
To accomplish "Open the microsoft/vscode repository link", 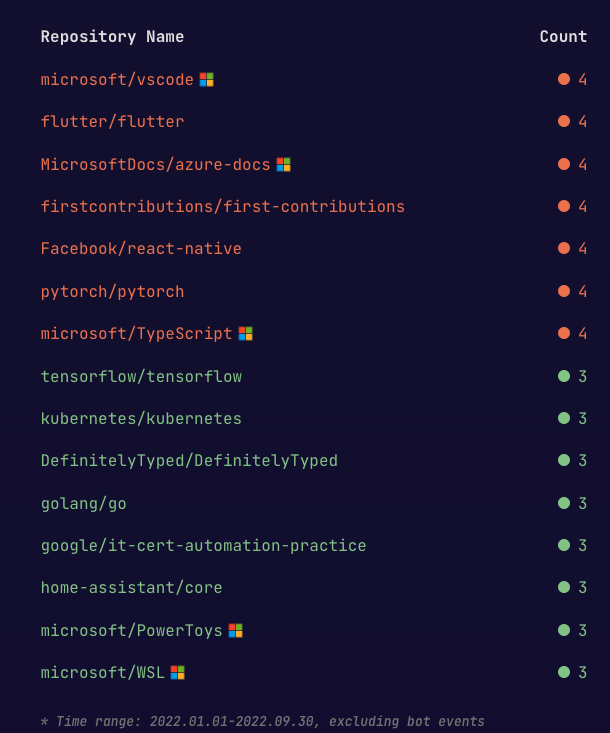I will pyautogui.click(x=117, y=80).
